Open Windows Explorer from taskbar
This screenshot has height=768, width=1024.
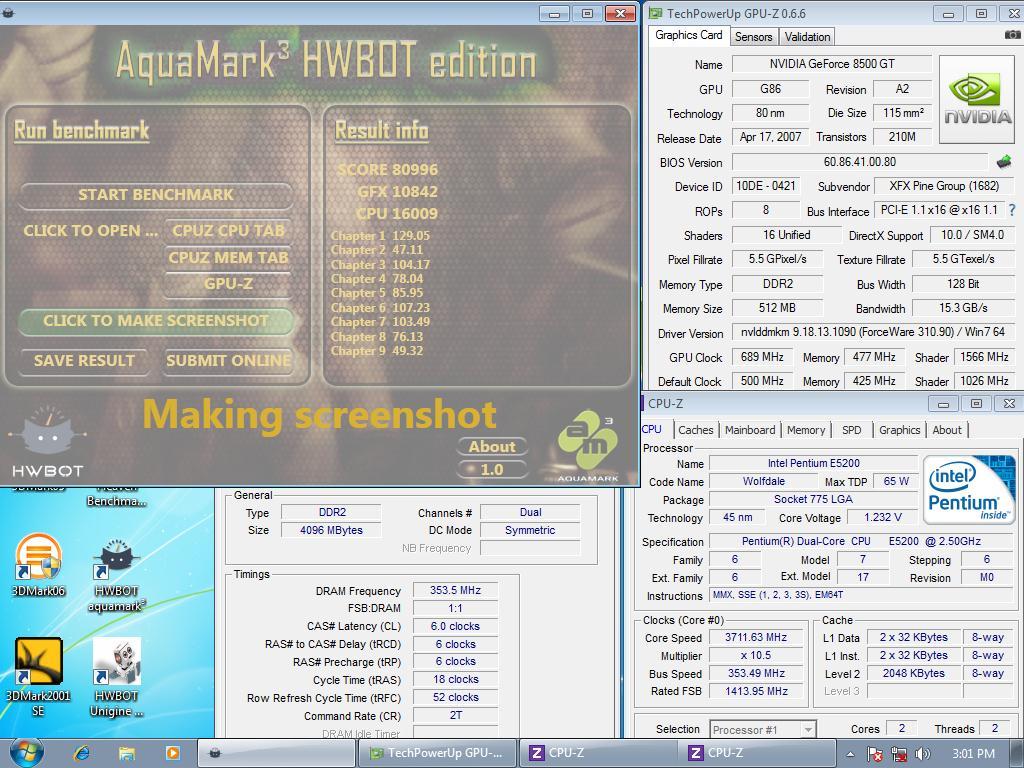pos(127,754)
